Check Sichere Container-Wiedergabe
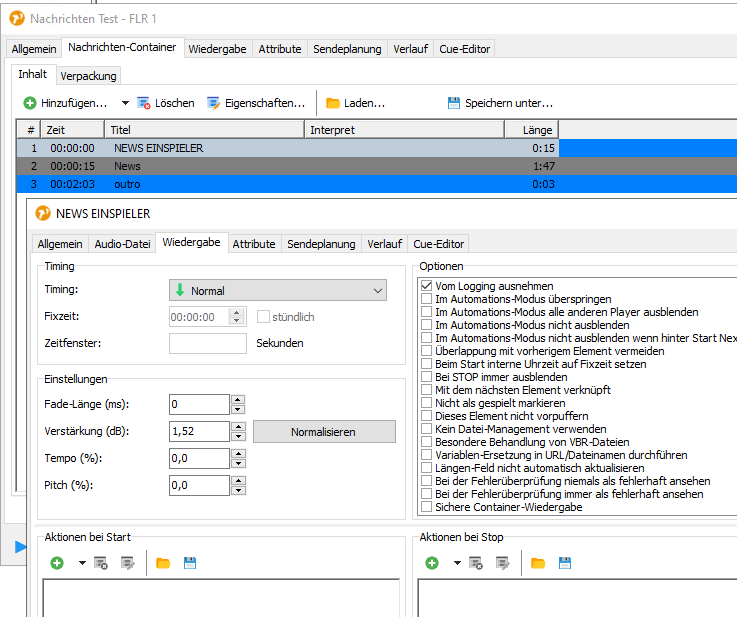737x617 pixels. [x=426, y=507]
